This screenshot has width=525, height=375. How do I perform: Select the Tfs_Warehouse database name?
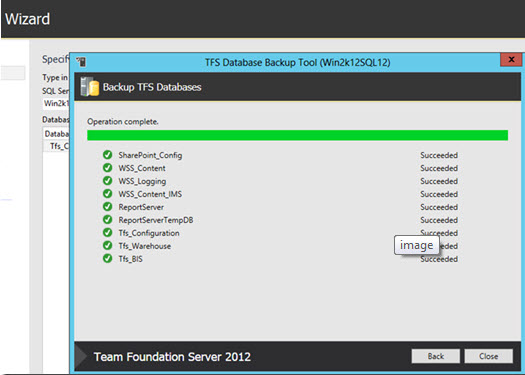[144, 246]
